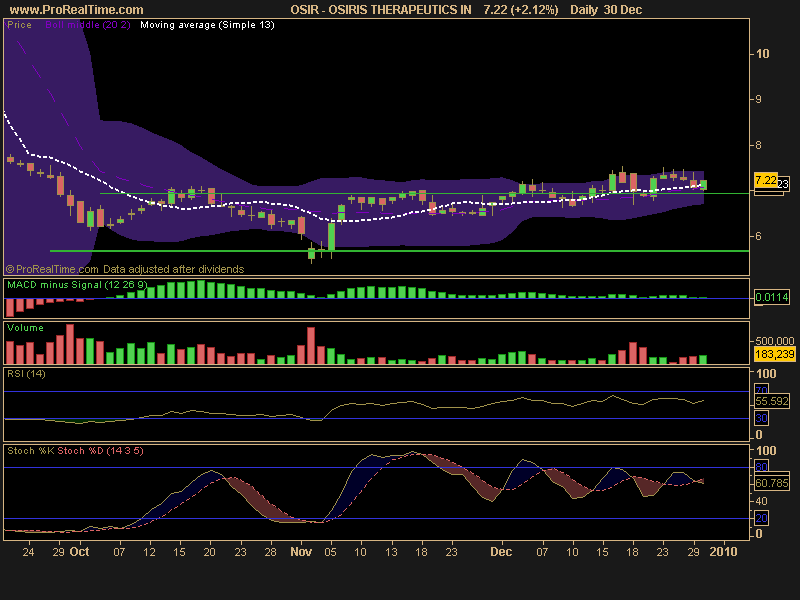Select the Boll middle (20 2) legend
This screenshot has width=800, height=600.
(88, 25)
